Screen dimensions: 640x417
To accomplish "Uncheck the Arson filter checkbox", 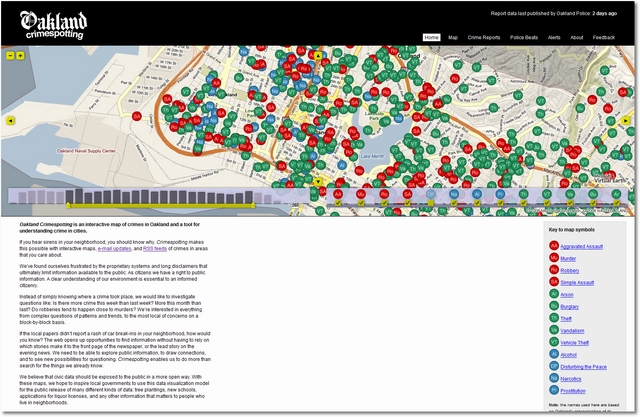I will click(x=616, y=203).
